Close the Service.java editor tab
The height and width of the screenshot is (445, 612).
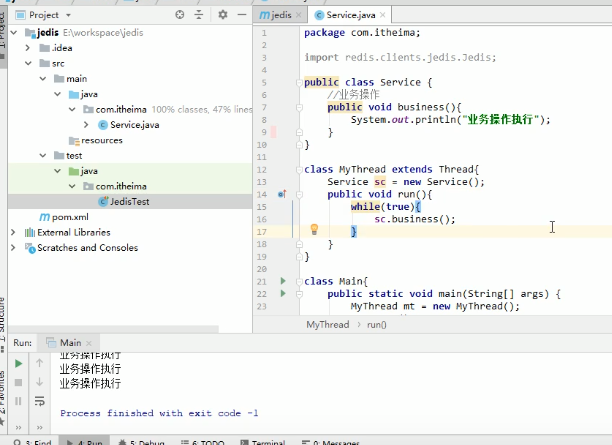coord(383,15)
